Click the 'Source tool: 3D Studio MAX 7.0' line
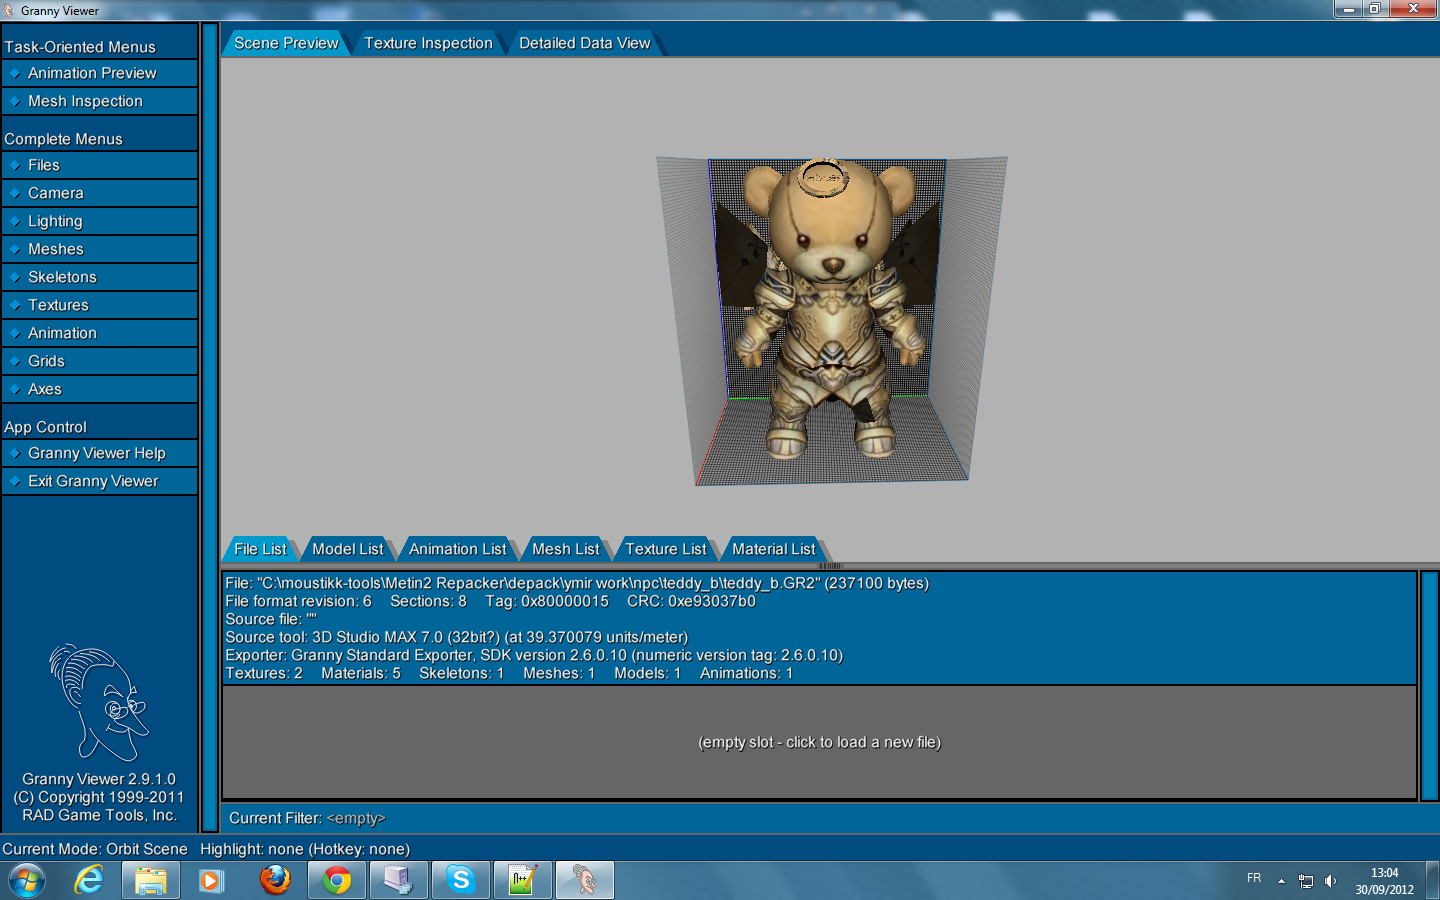The image size is (1440, 900). click(457, 637)
